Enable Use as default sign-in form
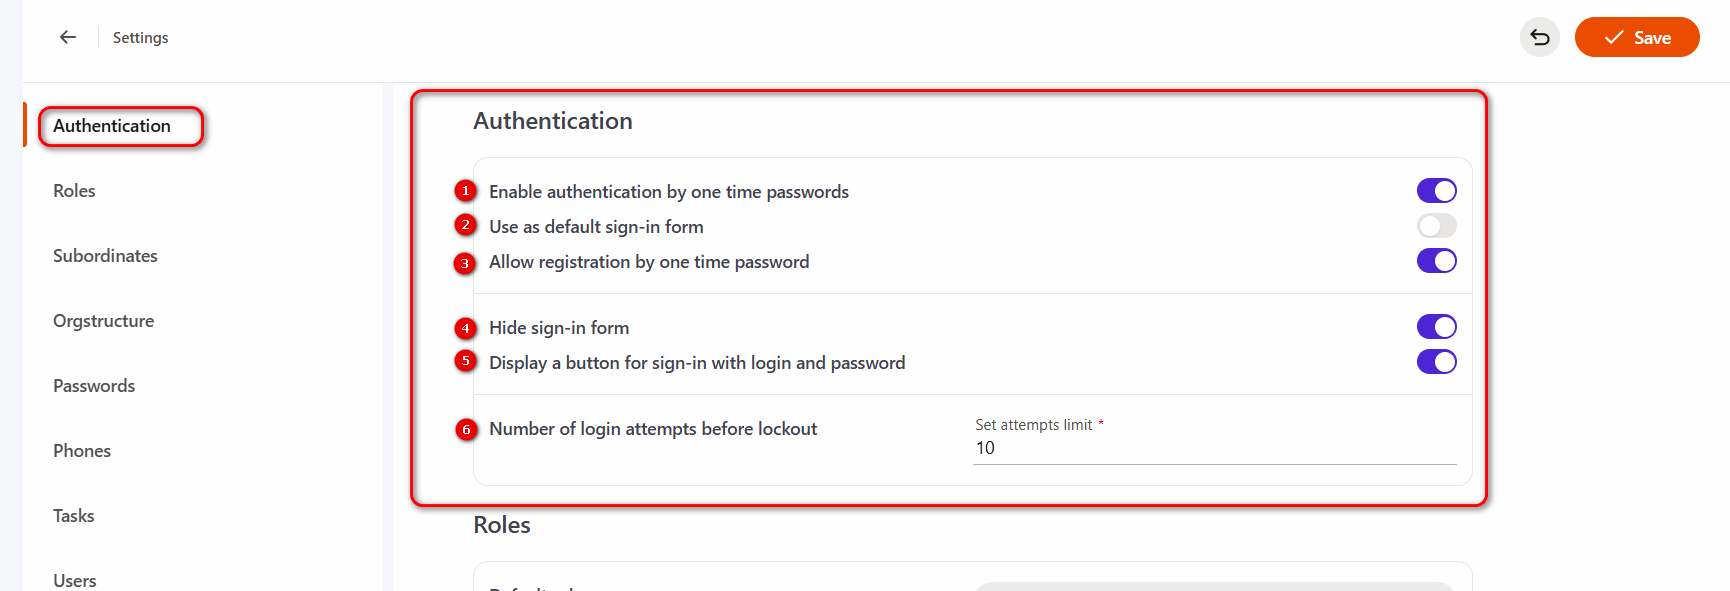 click(x=1436, y=226)
